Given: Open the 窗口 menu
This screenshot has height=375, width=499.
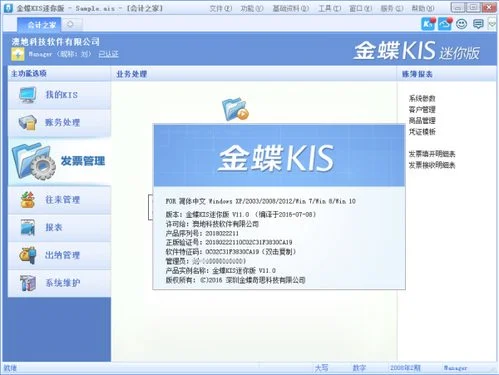Looking at the screenshot, I should tap(360, 8).
